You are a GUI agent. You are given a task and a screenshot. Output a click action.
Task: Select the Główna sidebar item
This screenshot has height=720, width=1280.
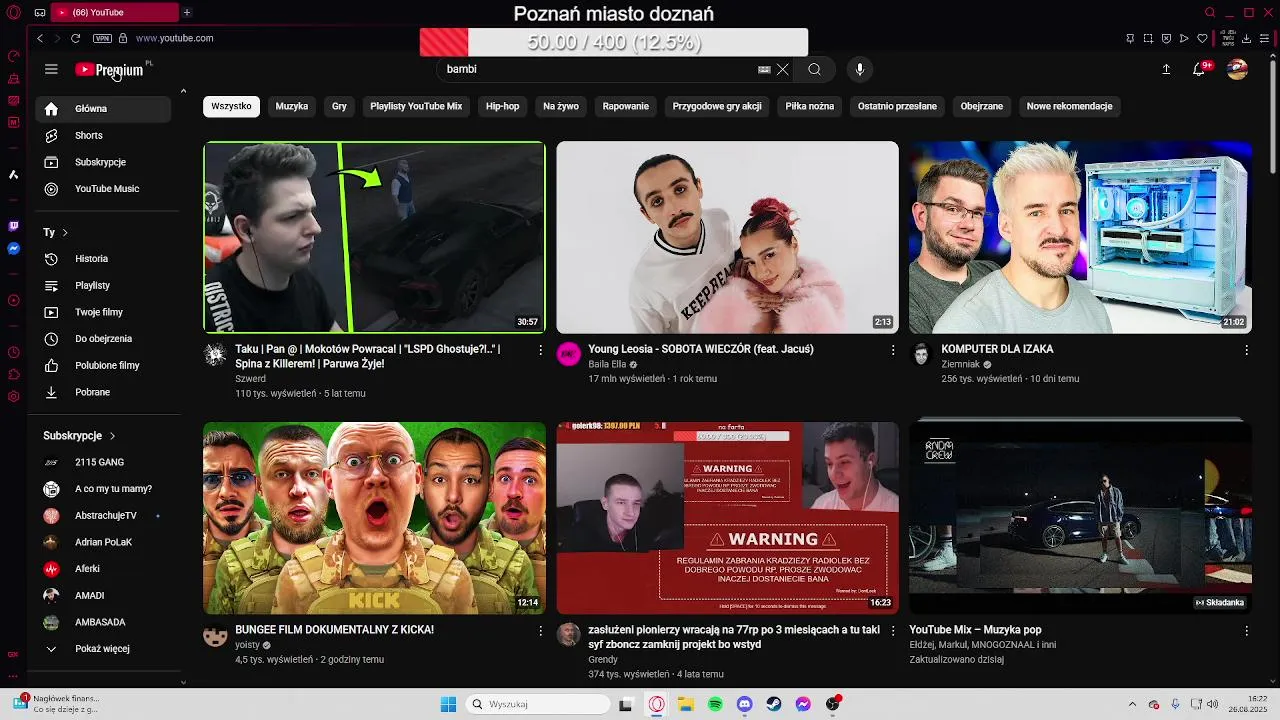coord(103,108)
